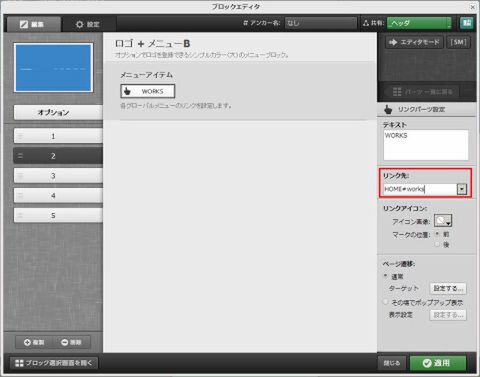The image size is (480, 377).
Task: Grab the drag handle of row 3
Action: (20, 176)
